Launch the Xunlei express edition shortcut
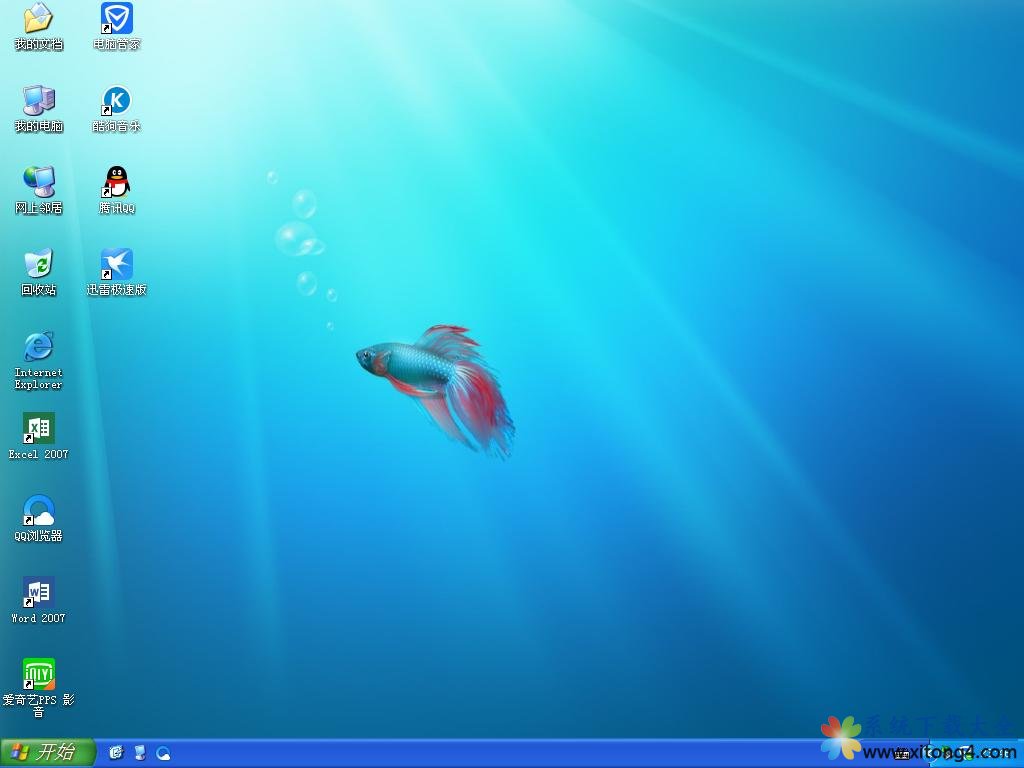This screenshot has width=1024, height=768. tap(117, 264)
